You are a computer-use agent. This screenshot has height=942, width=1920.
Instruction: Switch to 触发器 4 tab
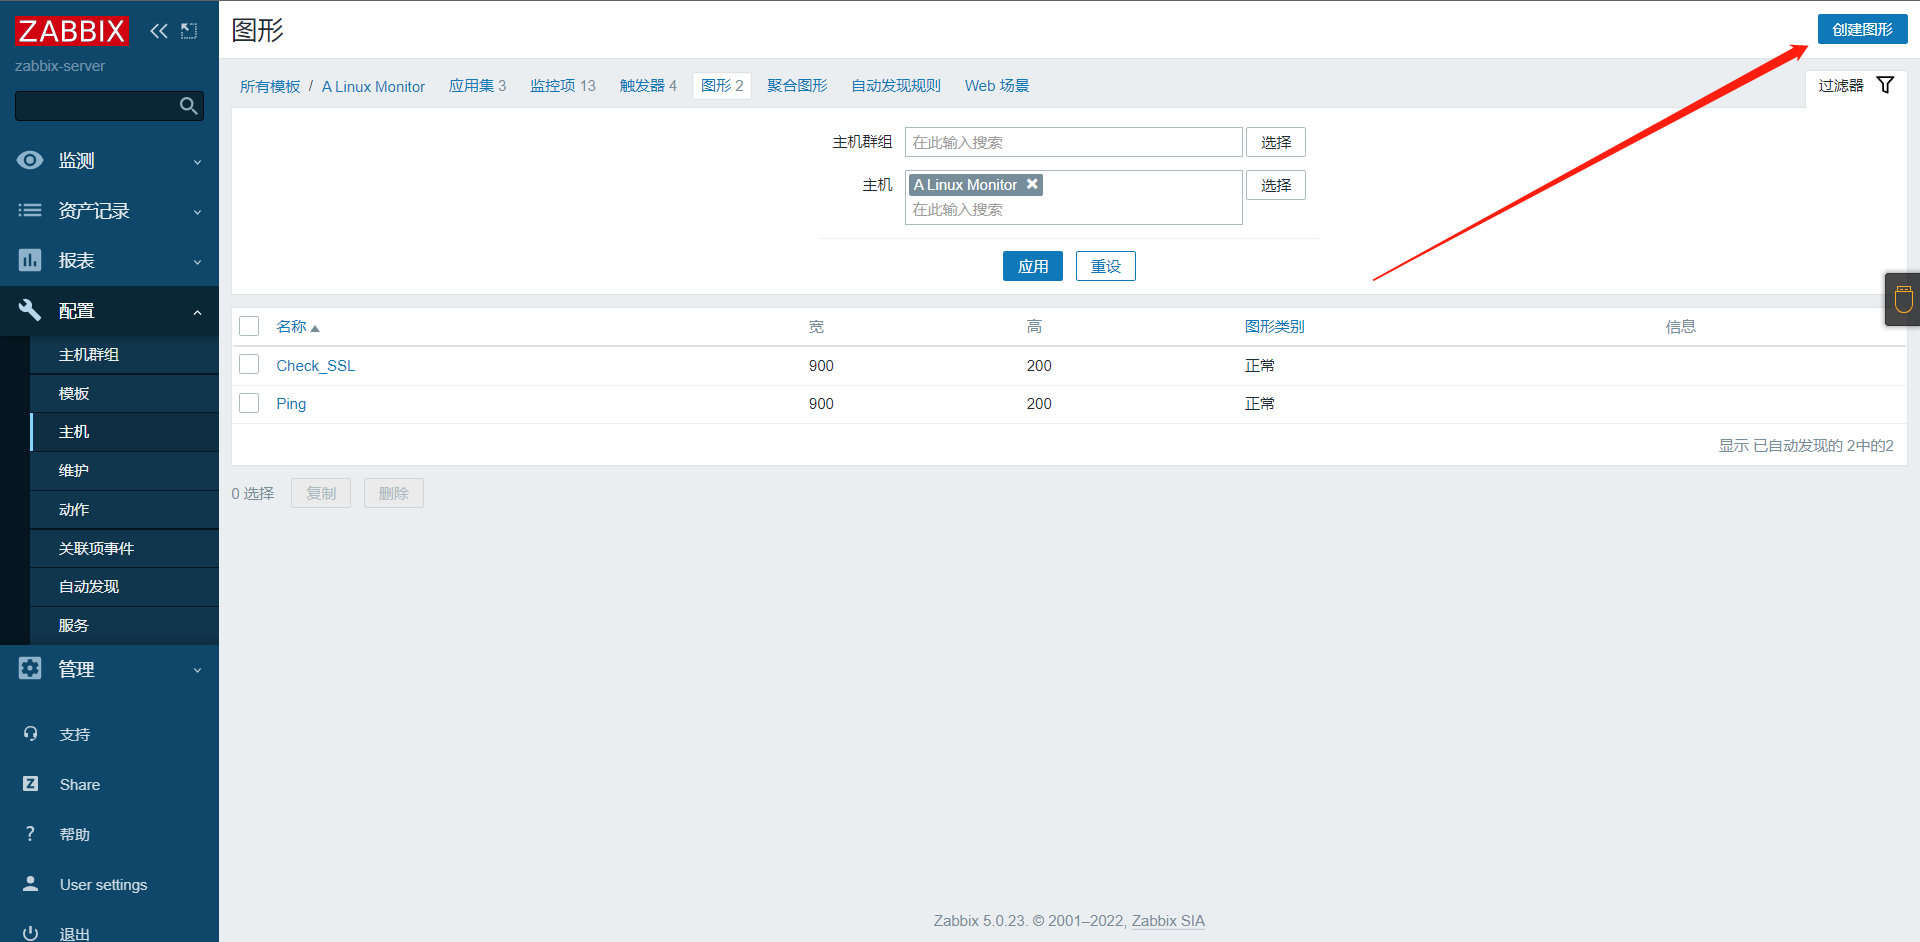tap(648, 86)
